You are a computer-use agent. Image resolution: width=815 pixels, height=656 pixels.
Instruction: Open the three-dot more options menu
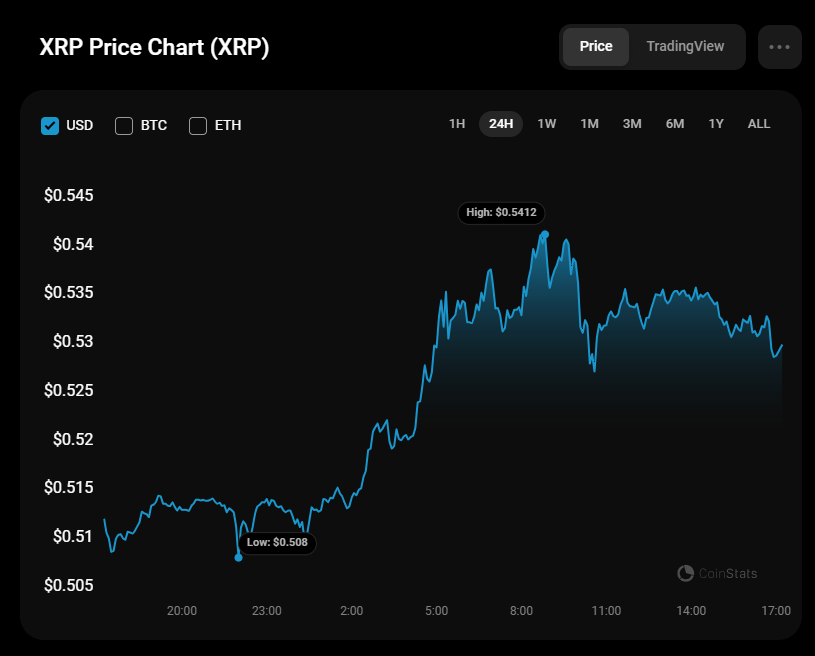pyautogui.click(x=779, y=47)
